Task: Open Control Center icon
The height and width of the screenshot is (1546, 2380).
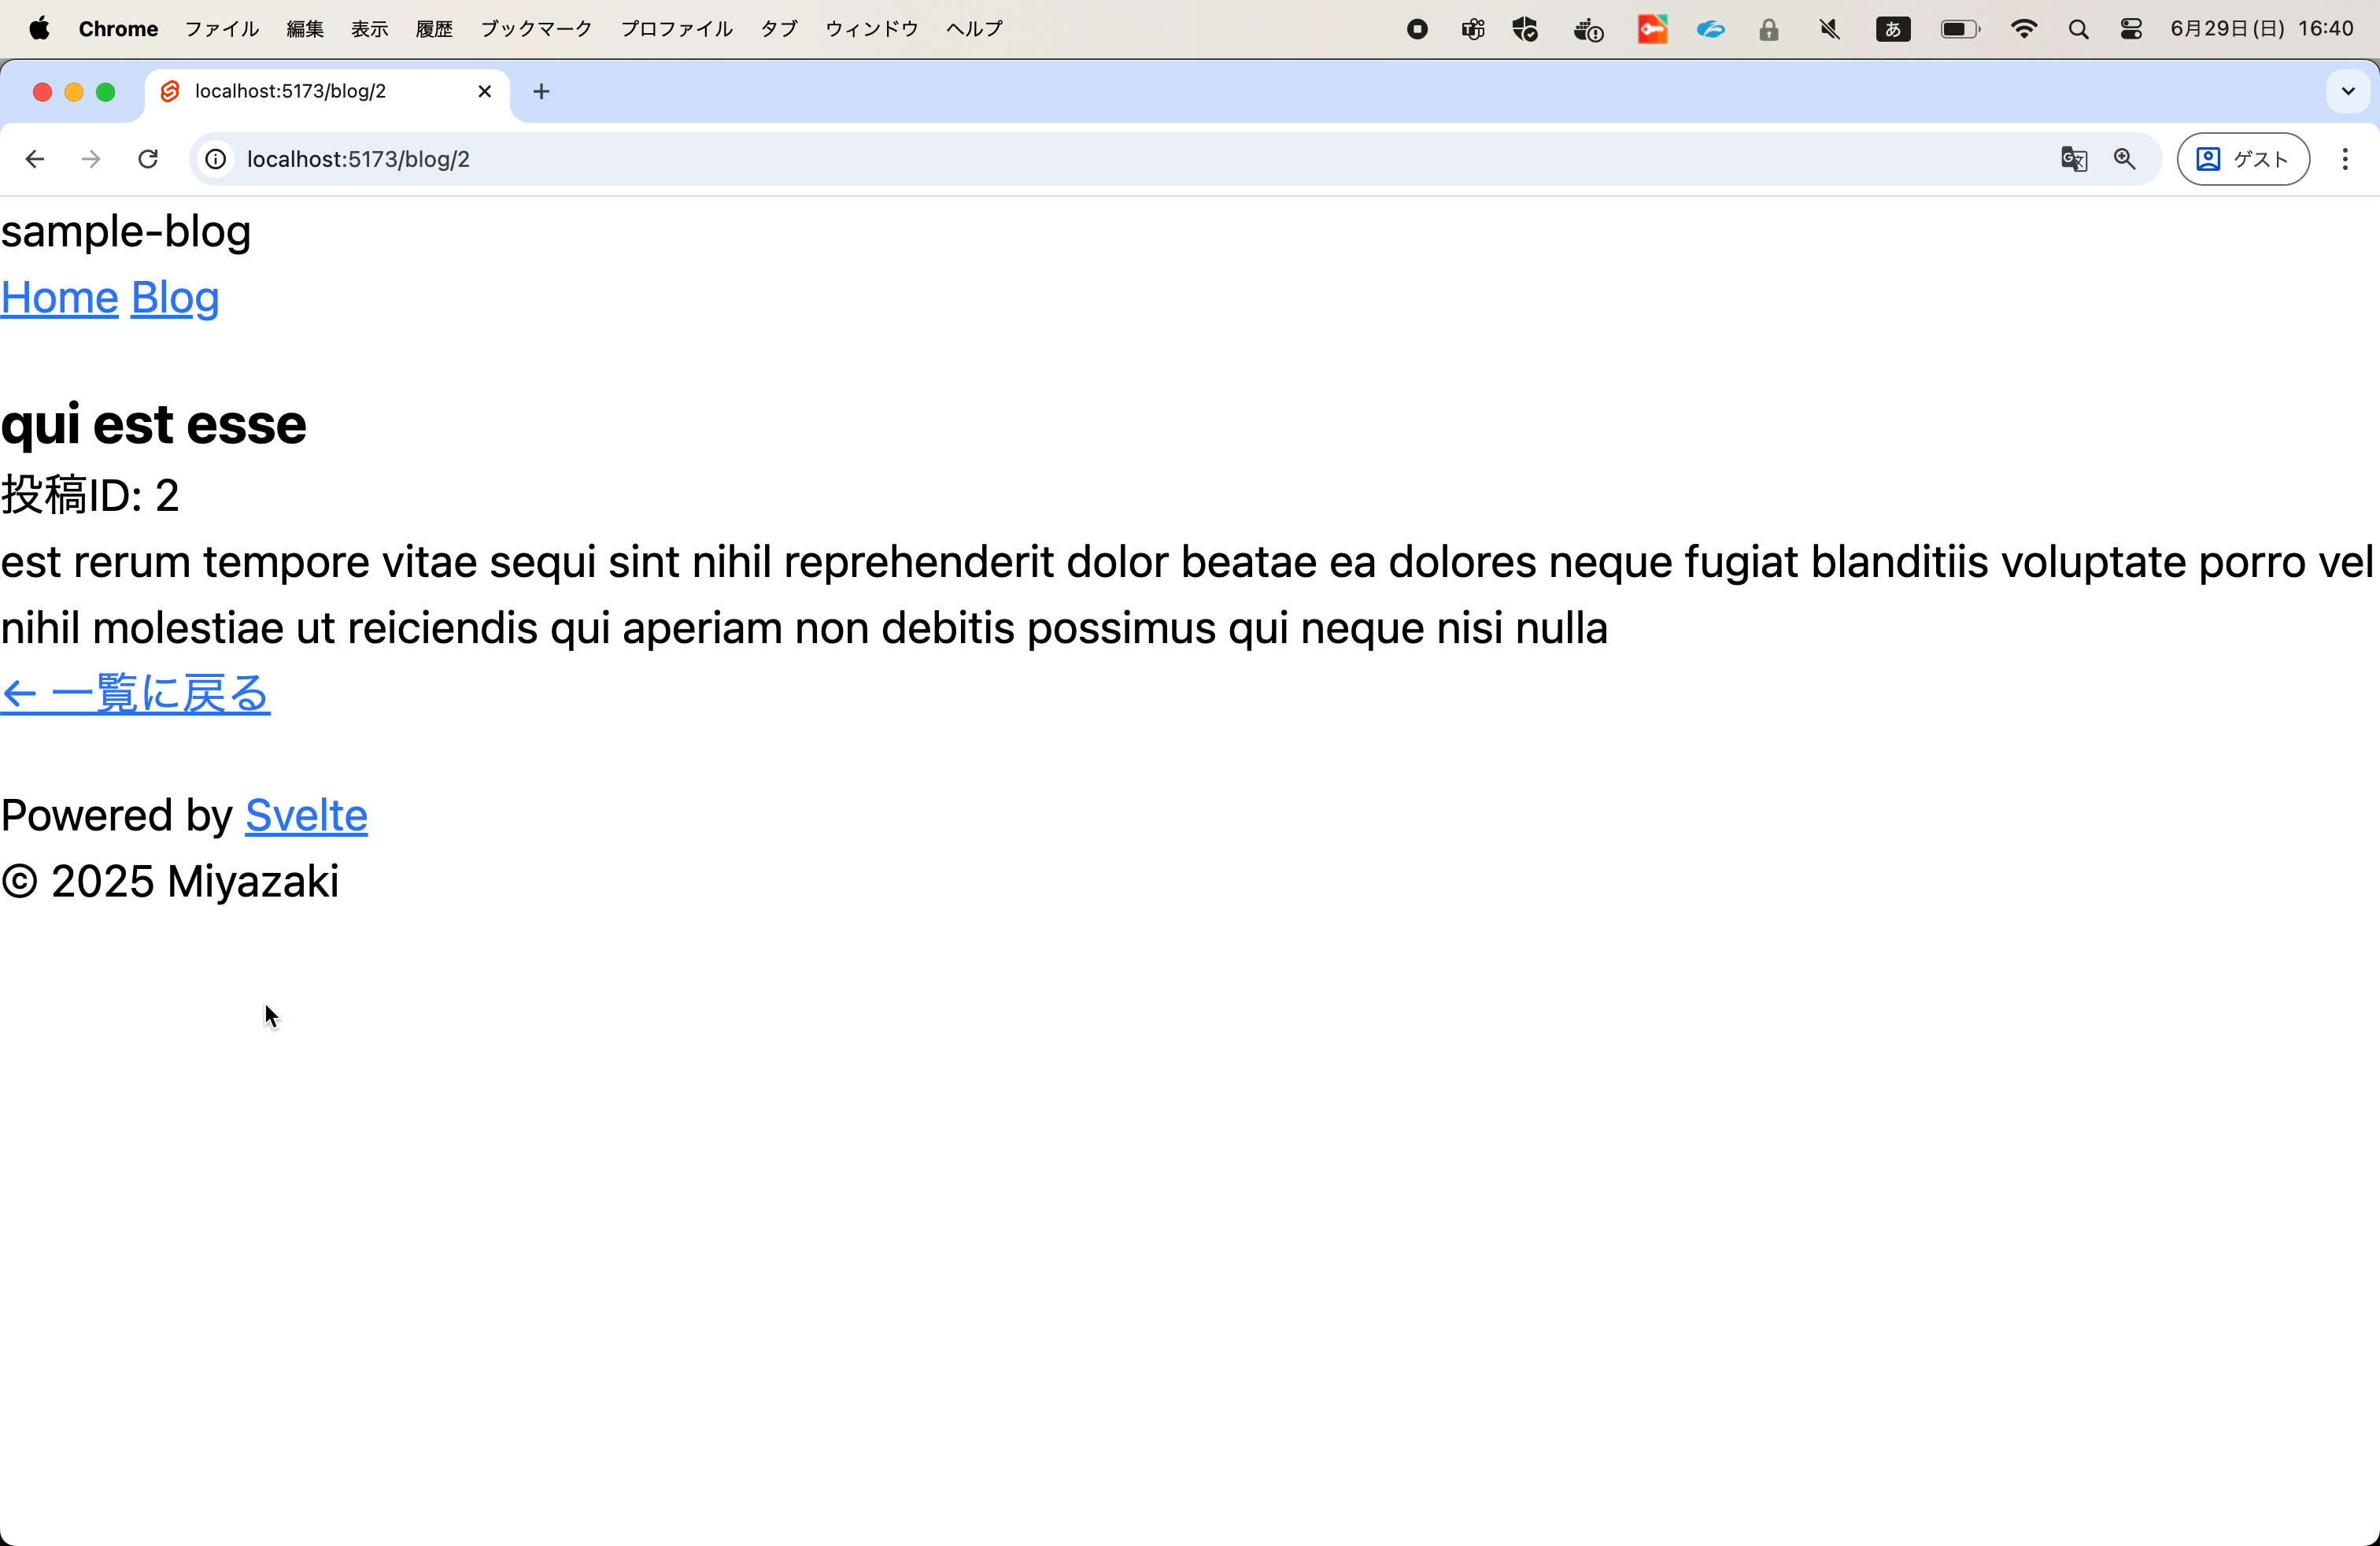Action: (2130, 30)
